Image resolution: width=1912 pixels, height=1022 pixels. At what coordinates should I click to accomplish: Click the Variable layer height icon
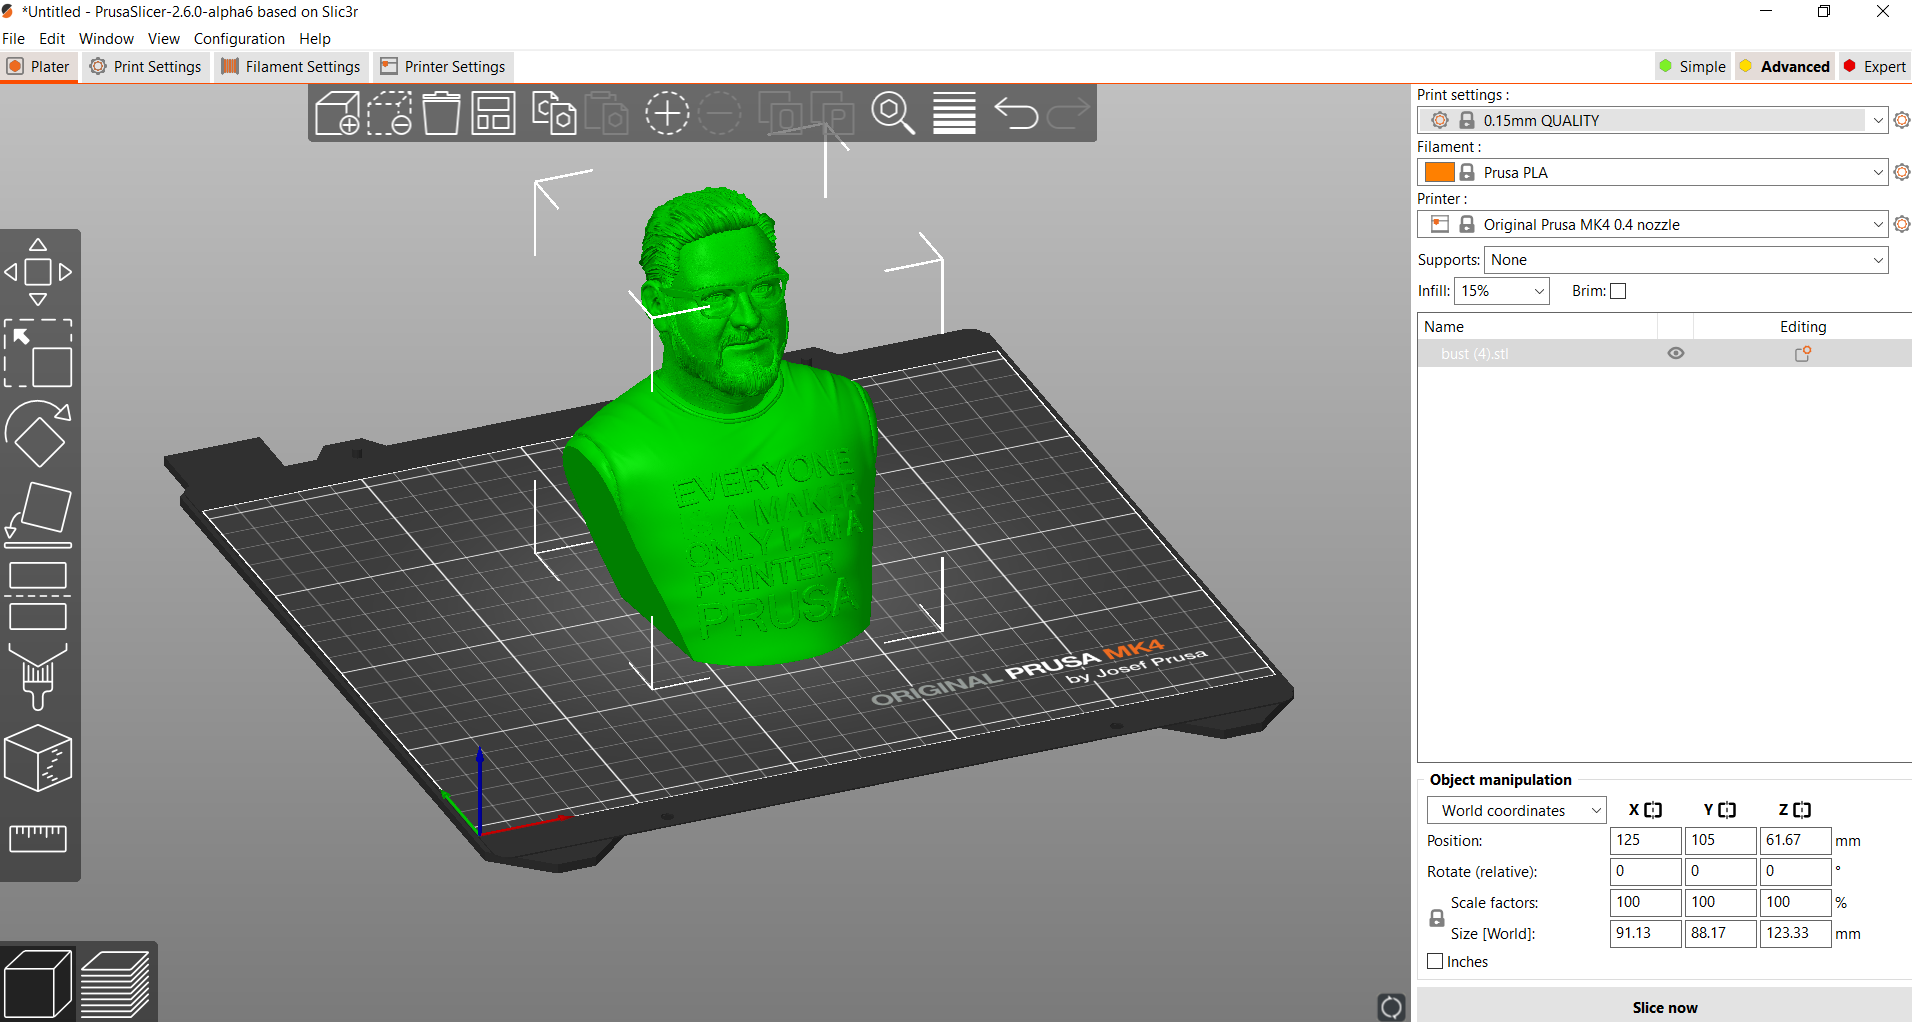954,113
